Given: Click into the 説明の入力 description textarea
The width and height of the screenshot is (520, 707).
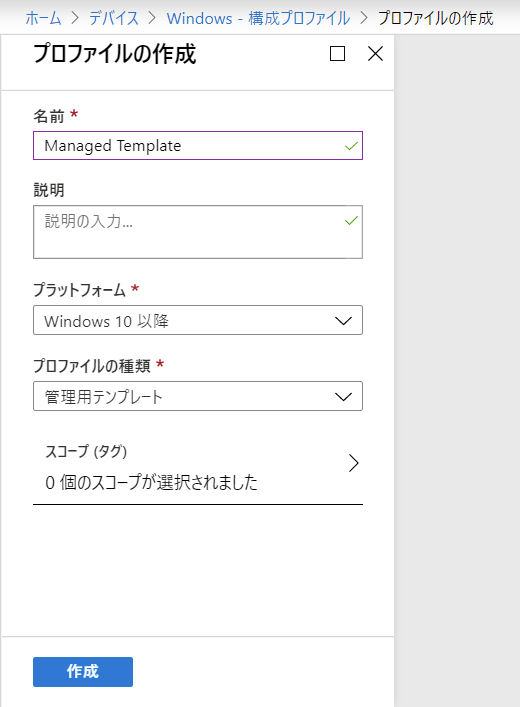Looking at the screenshot, I should tap(198, 232).
